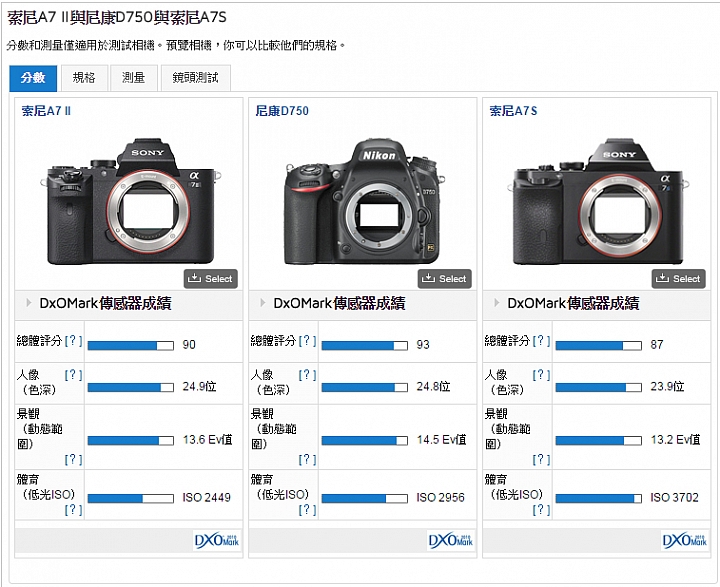The width and height of the screenshot is (720, 587).
Task: Open 體育低光ISO help [?] for Nikon D750
Action: 307,509
